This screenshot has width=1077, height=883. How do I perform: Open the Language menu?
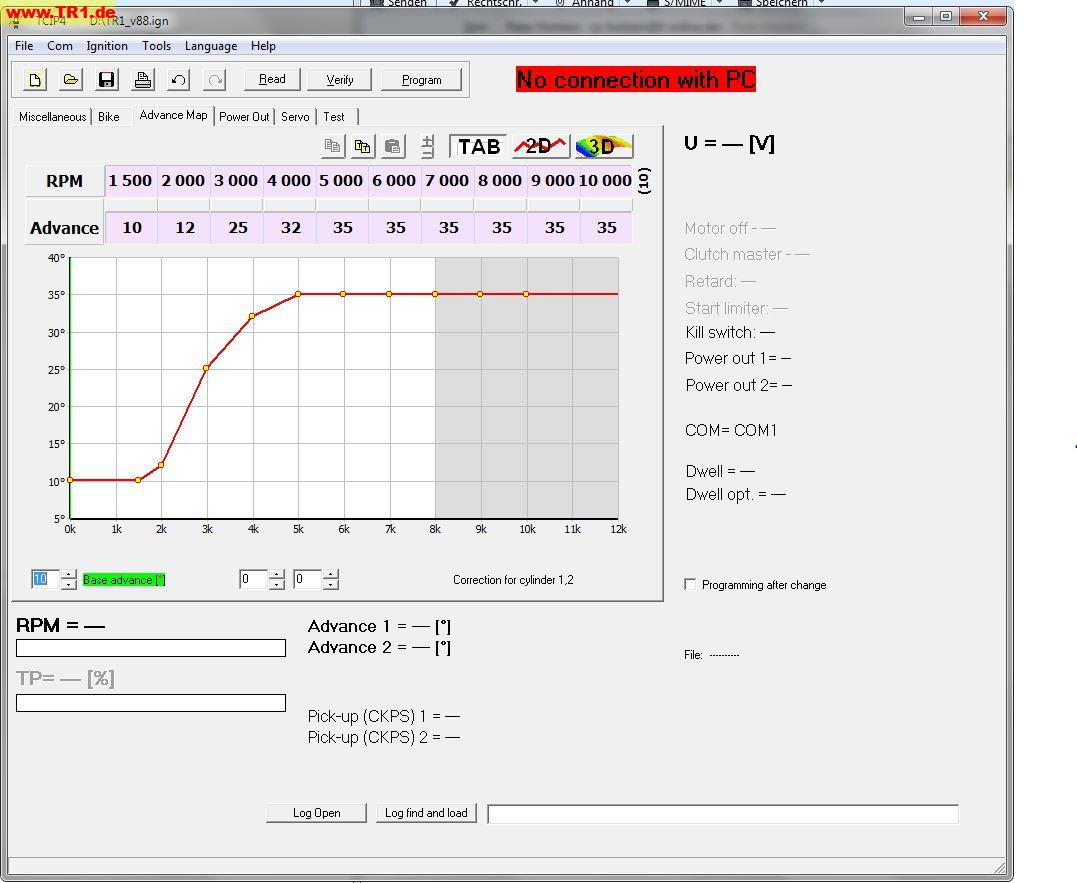[211, 46]
